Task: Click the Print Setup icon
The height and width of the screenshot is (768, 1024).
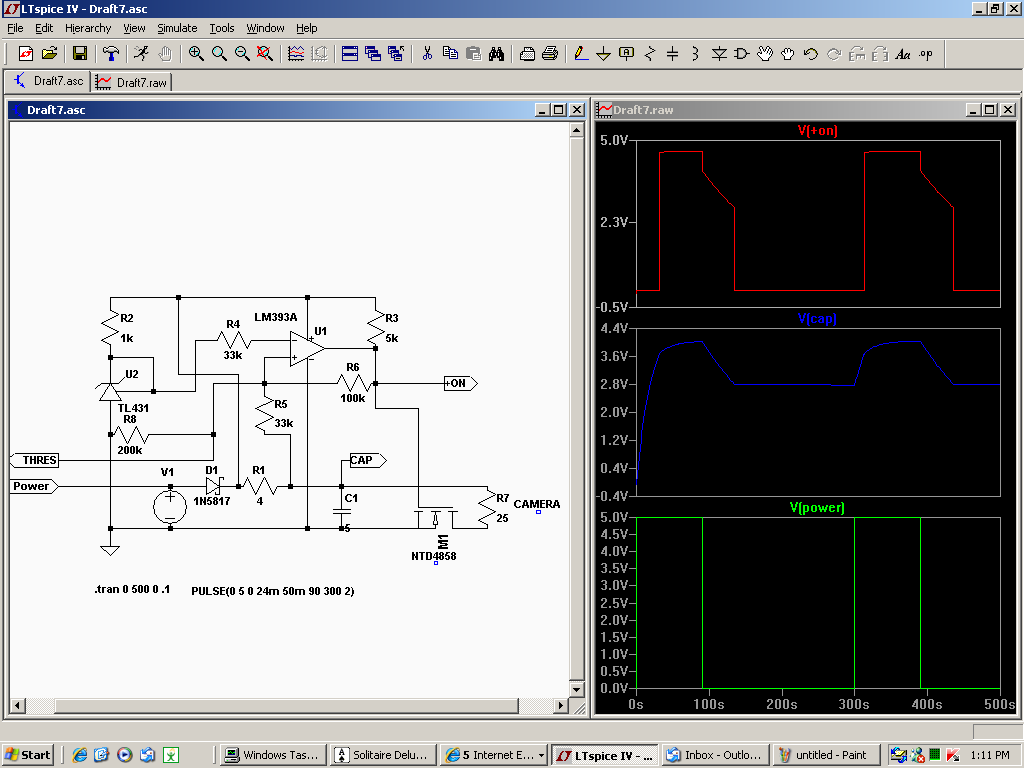Action: click(528, 54)
